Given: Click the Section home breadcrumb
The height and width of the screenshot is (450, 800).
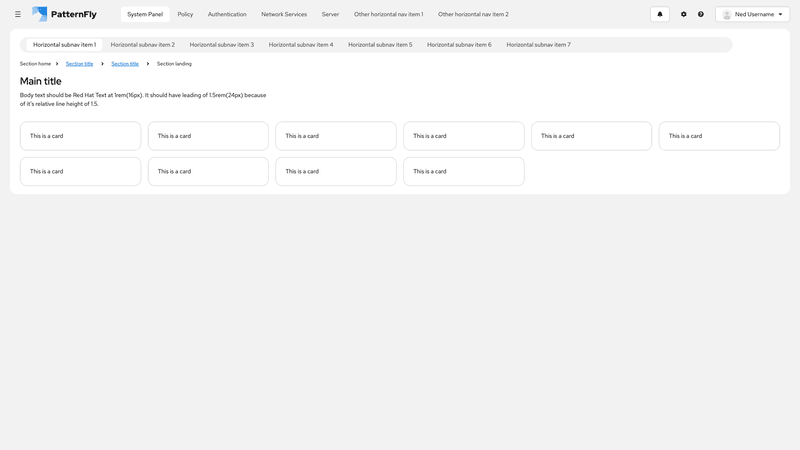Looking at the screenshot, I should click(35, 64).
